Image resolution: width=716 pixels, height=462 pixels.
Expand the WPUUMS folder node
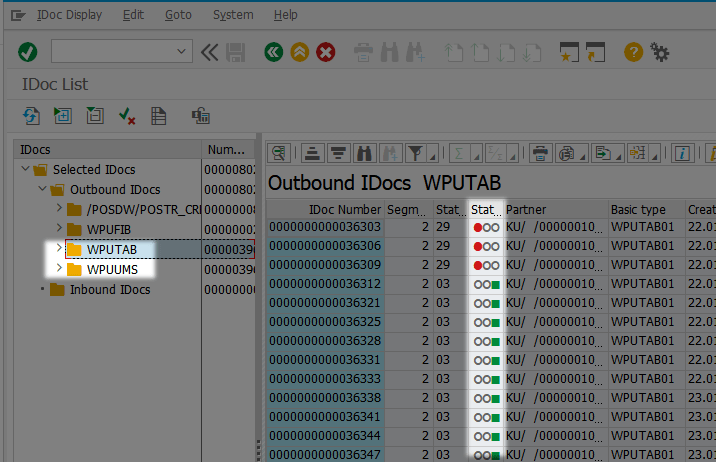coord(59,269)
